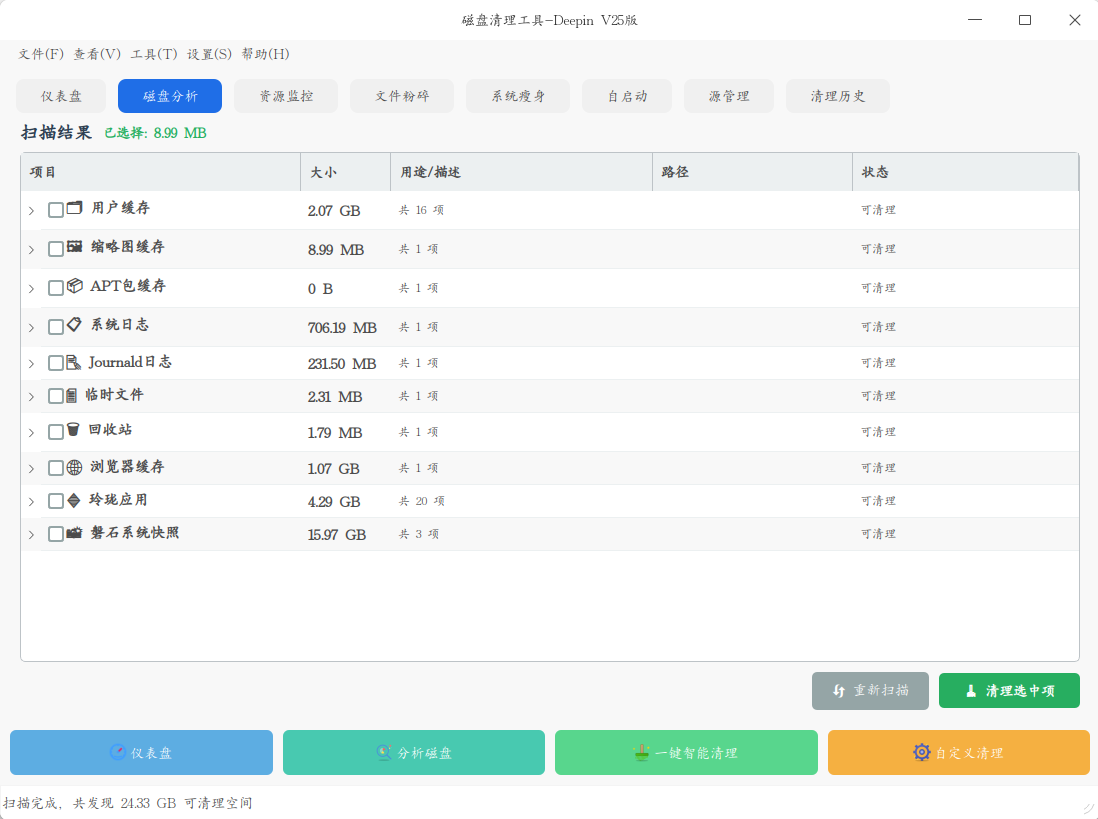Click the Journald日志 document icon
This screenshot has width=1098, height=819.
[74, 362]
